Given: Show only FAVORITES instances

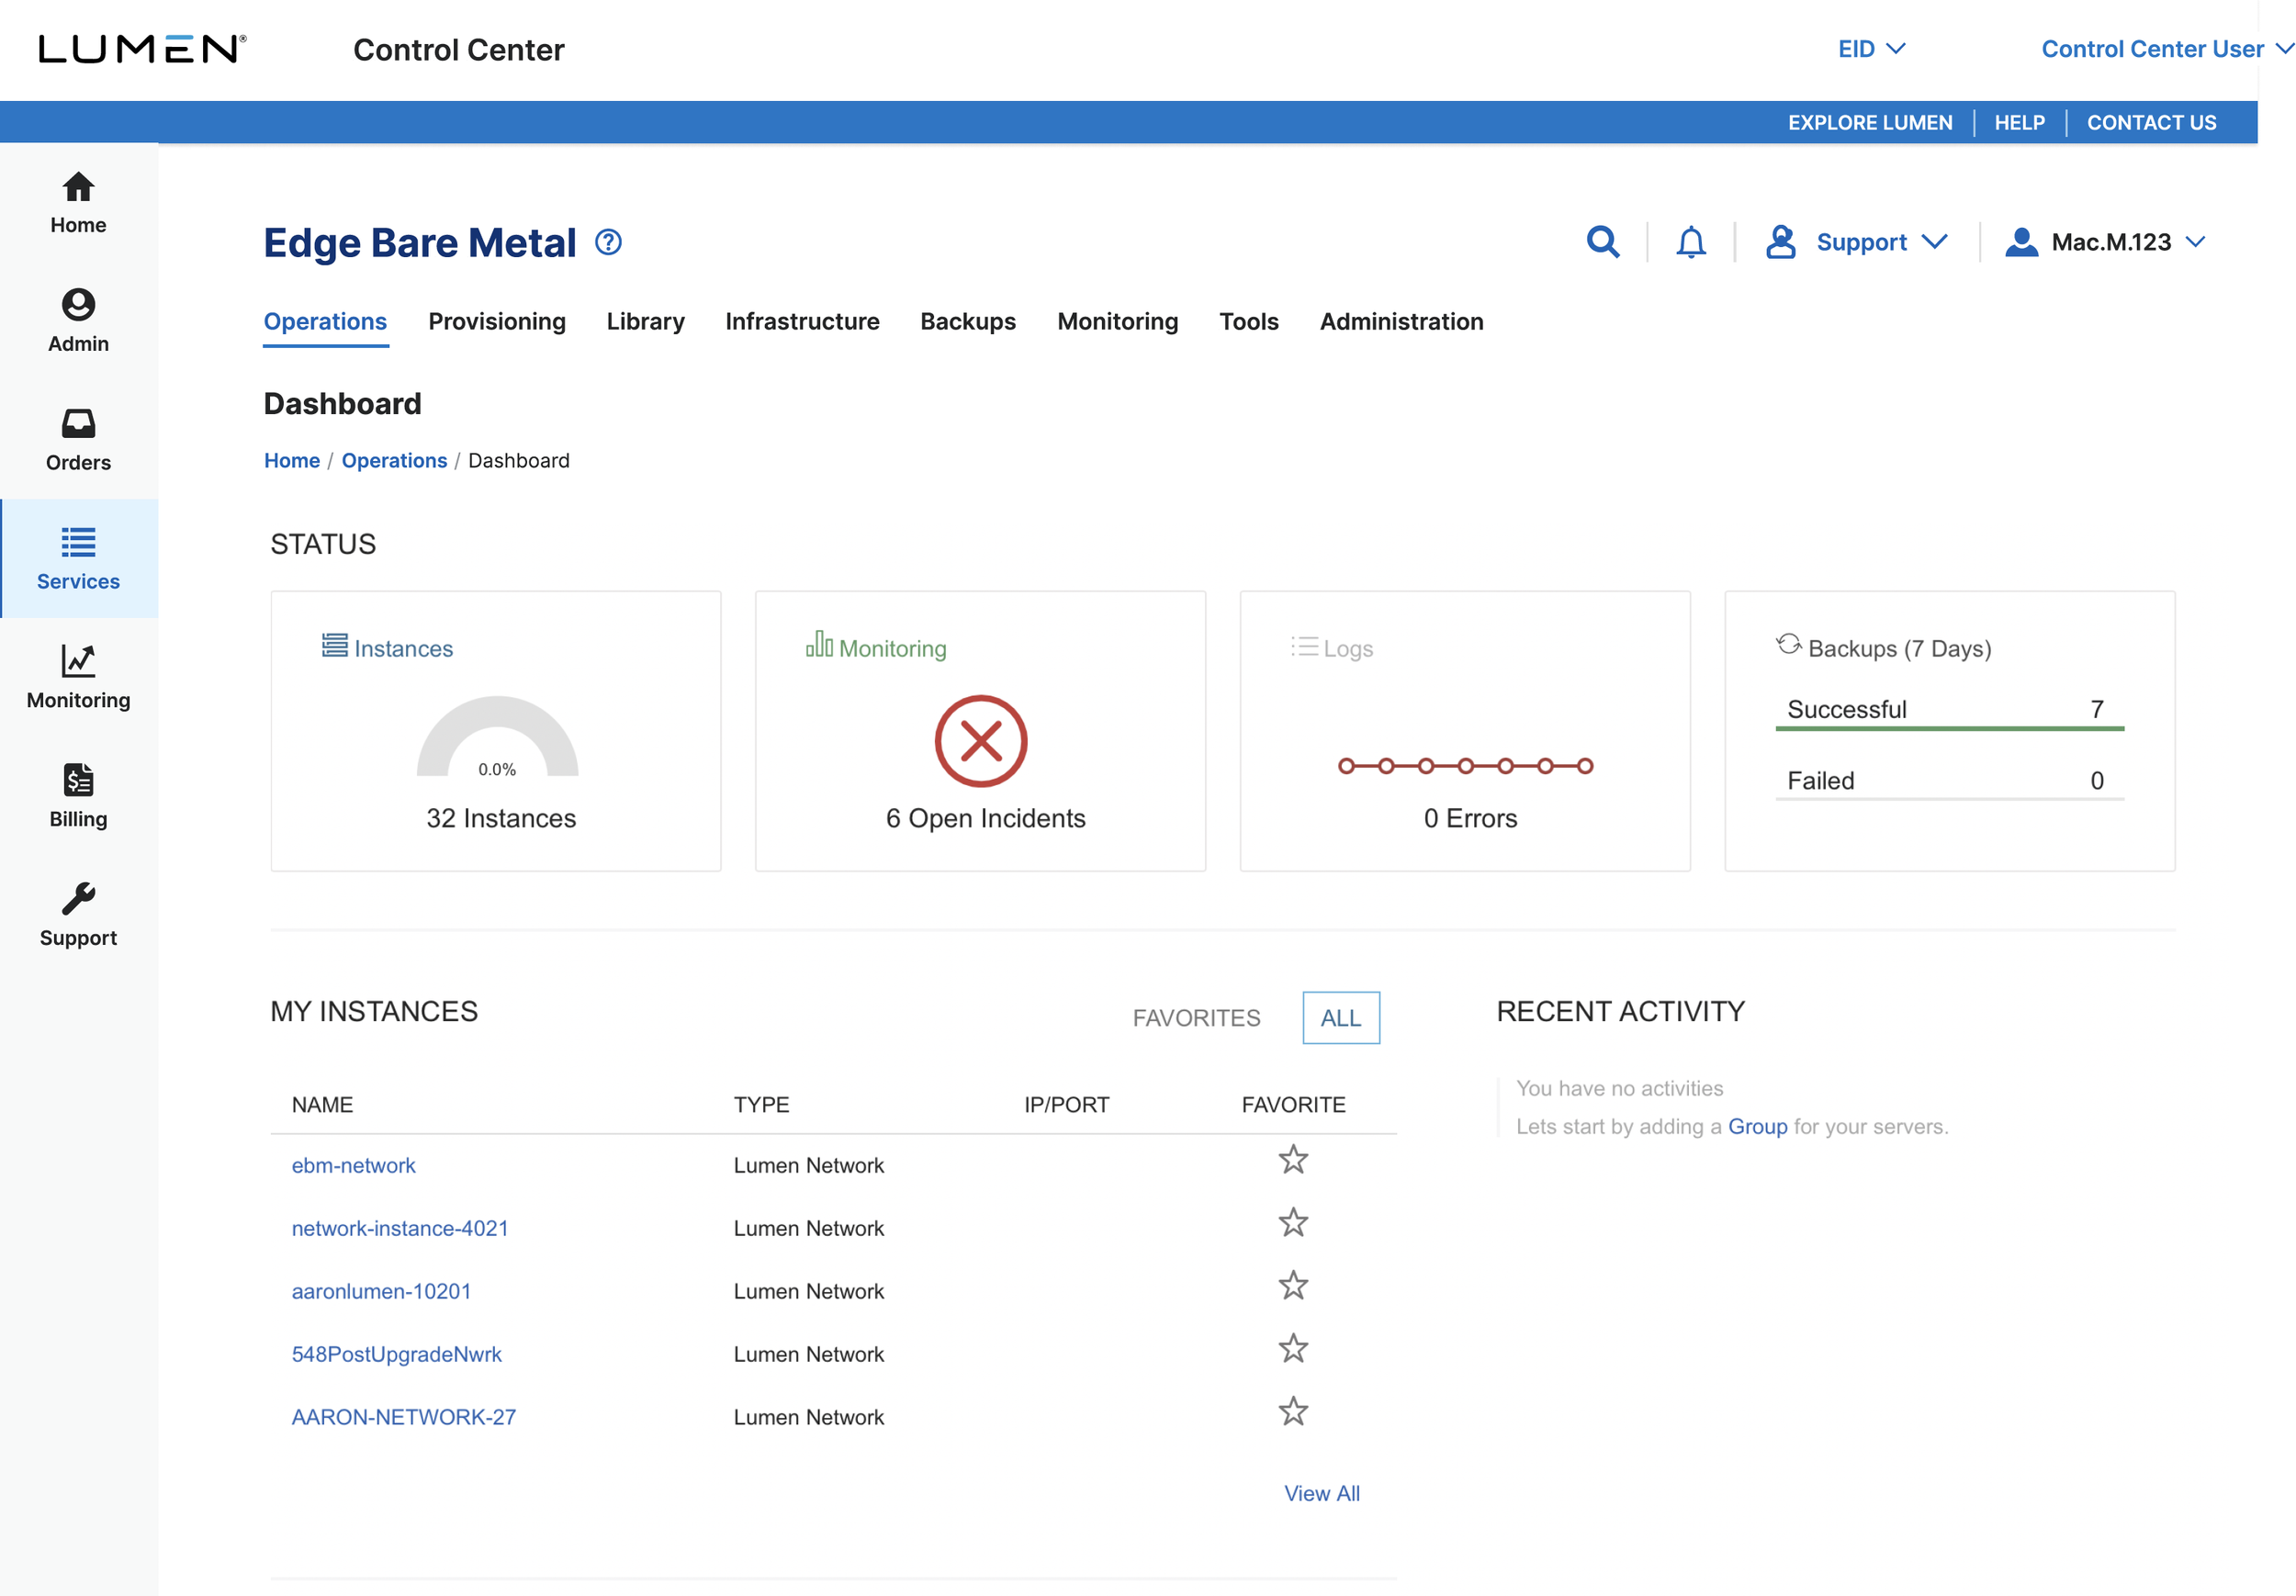Looking at the screenshot, I should tap(1196, 1018).
